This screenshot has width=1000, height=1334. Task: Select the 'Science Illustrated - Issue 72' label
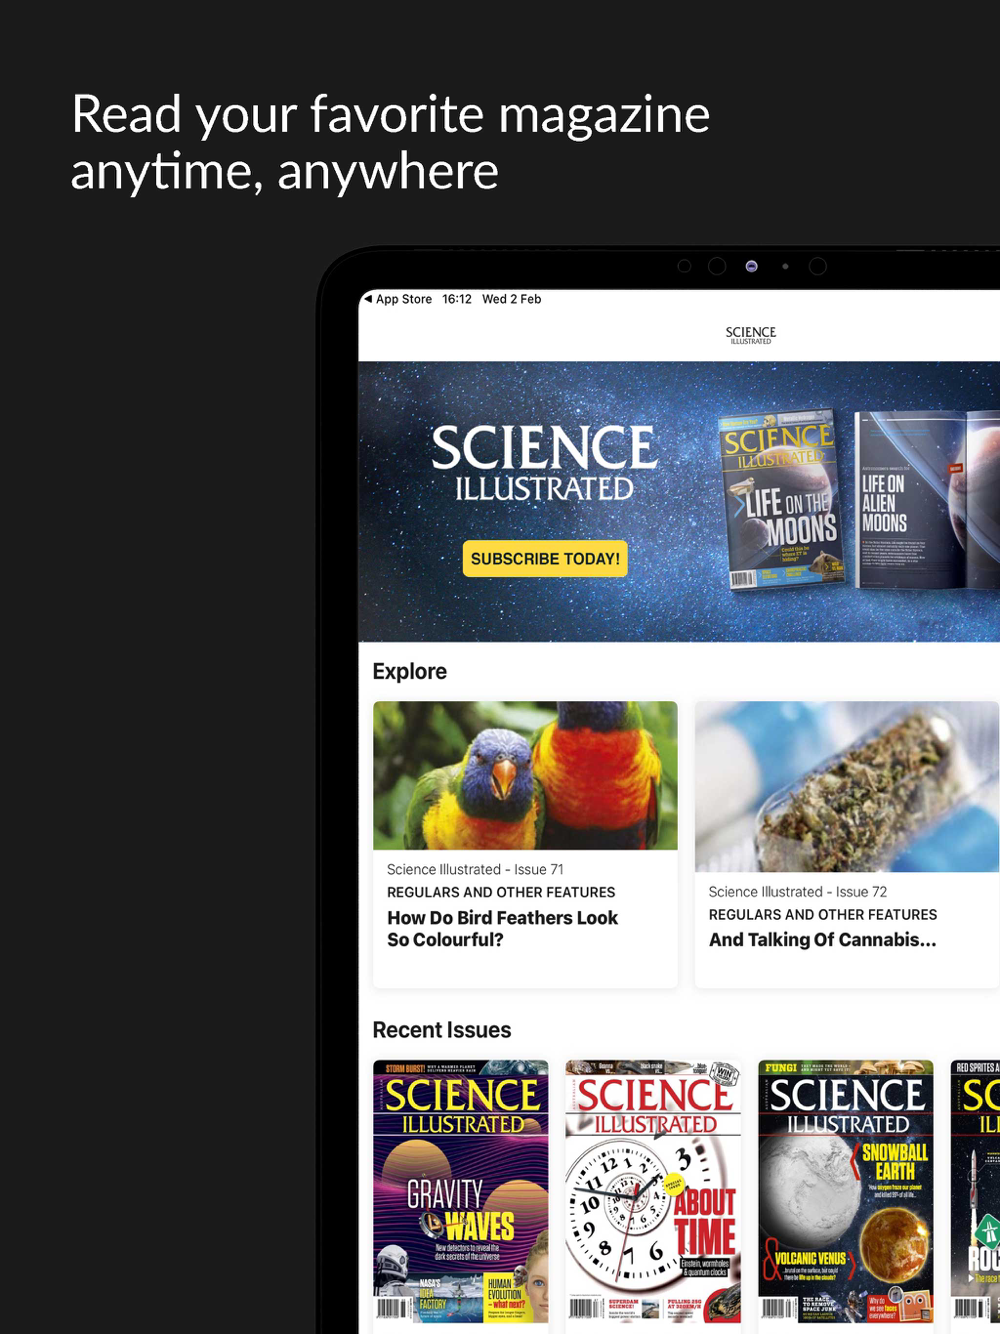[x=798, y=892]
